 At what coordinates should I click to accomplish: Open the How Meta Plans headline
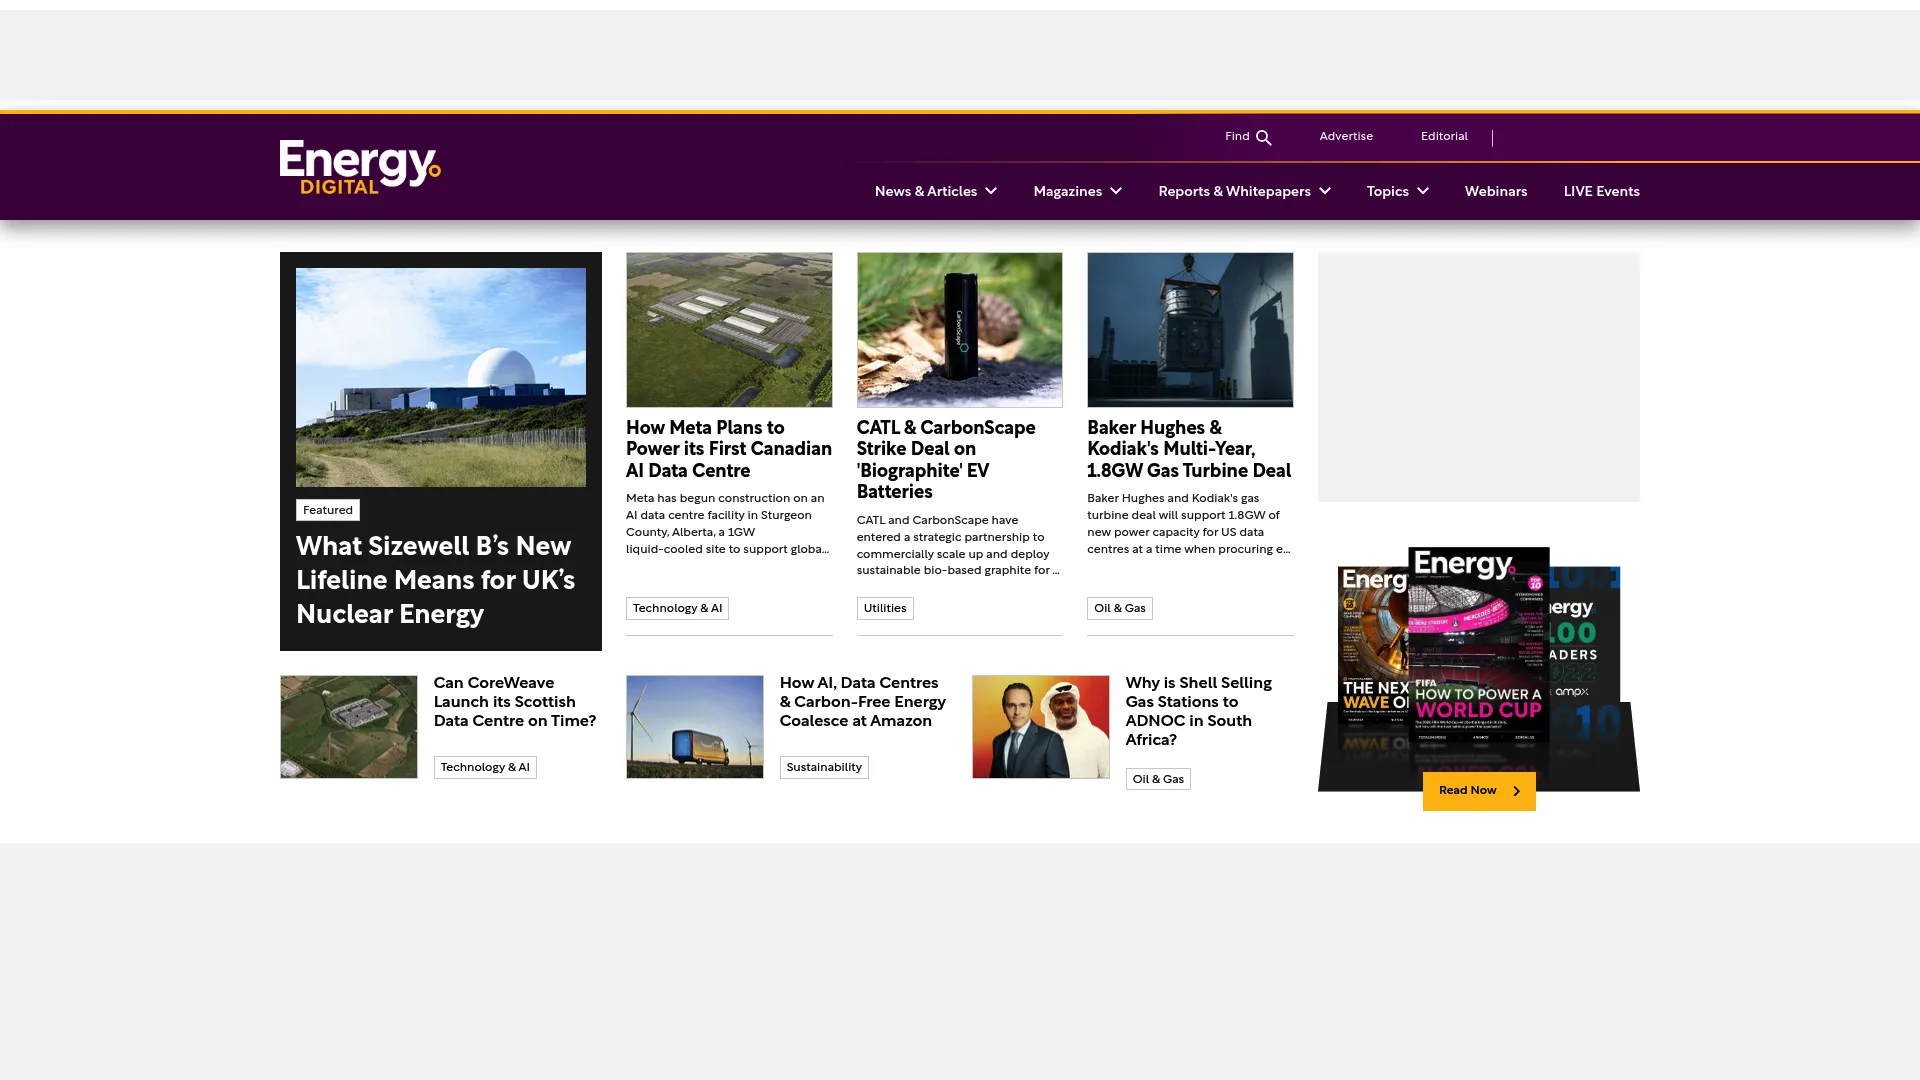[x=729, y=449]
